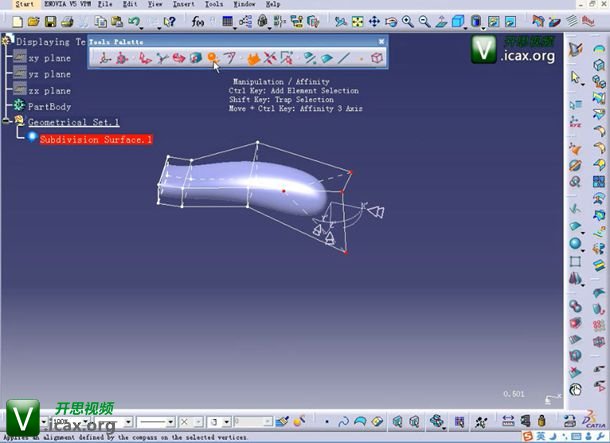Viewport: 610px width, 443px height.
Task: Close the Tools Palette panel
Action: click(381, 41)
